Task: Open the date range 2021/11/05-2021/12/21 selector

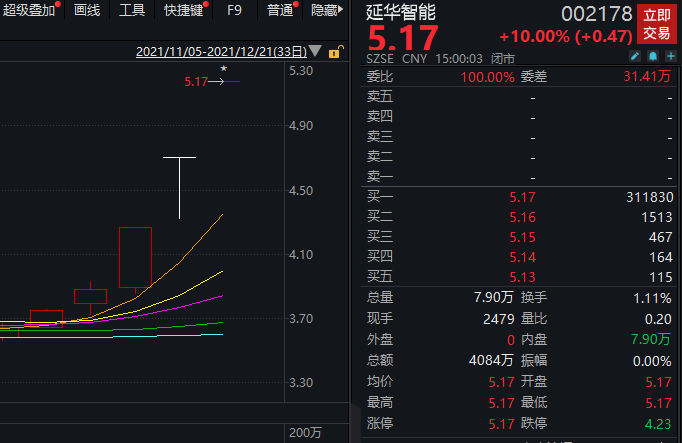Action: point(221,52)
